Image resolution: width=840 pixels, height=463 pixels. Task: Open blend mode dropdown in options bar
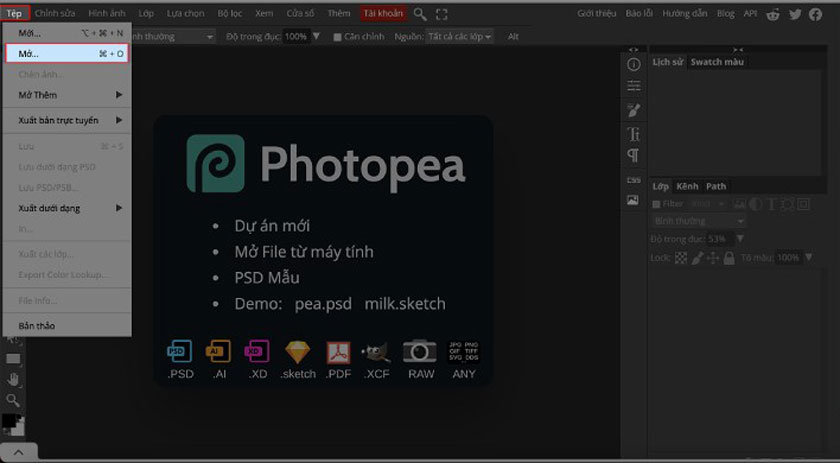172,36
